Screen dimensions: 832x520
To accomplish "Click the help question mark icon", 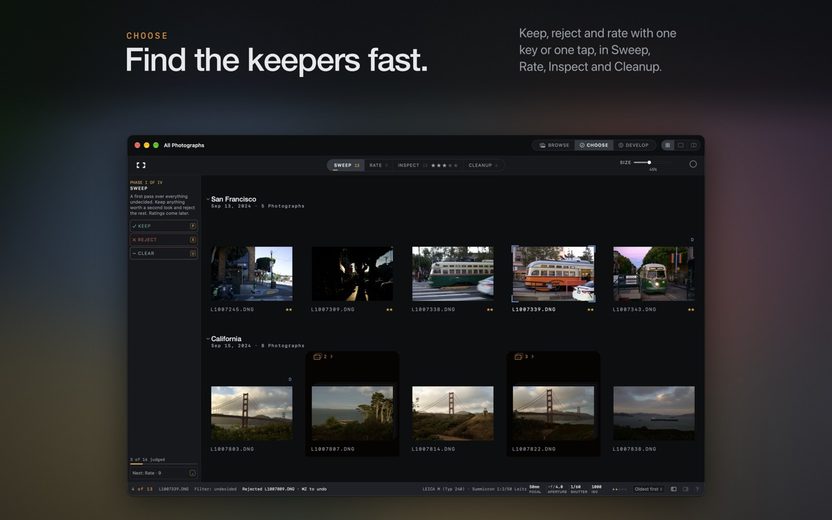I will coord(697,489).
